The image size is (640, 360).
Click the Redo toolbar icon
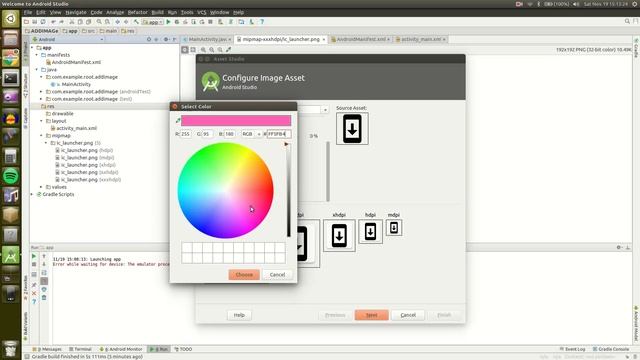62,22
